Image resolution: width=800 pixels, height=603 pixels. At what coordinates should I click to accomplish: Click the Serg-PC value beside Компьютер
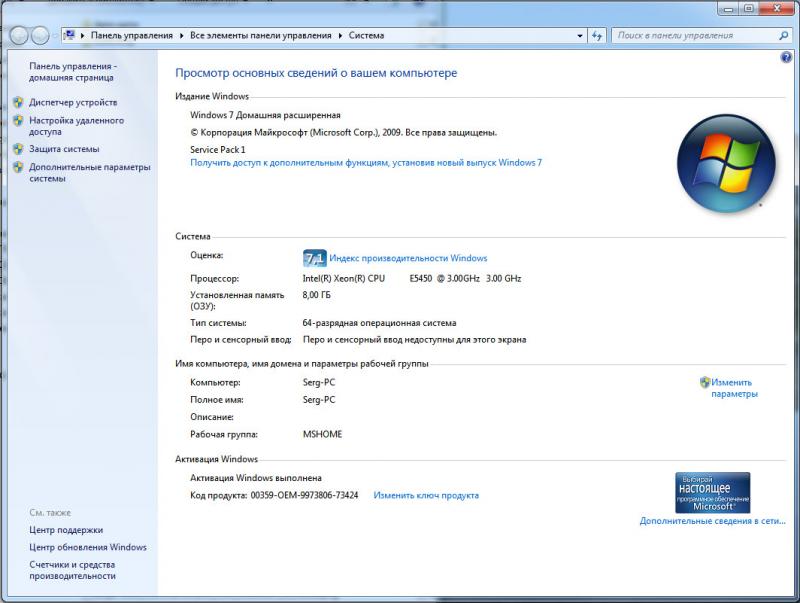pyautogui.click(x=319, y=383)
